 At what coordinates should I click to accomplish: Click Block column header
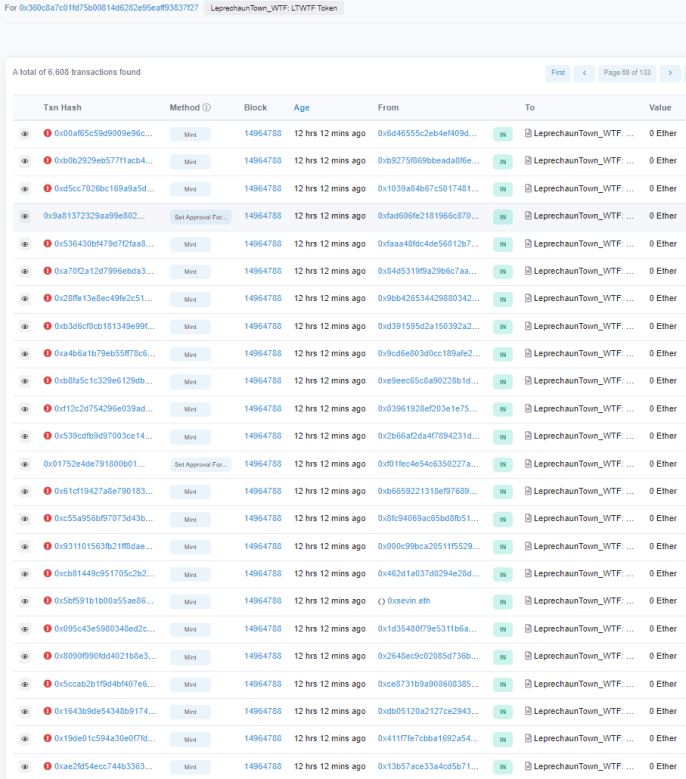pyautogui.click(x=255, y=107)
